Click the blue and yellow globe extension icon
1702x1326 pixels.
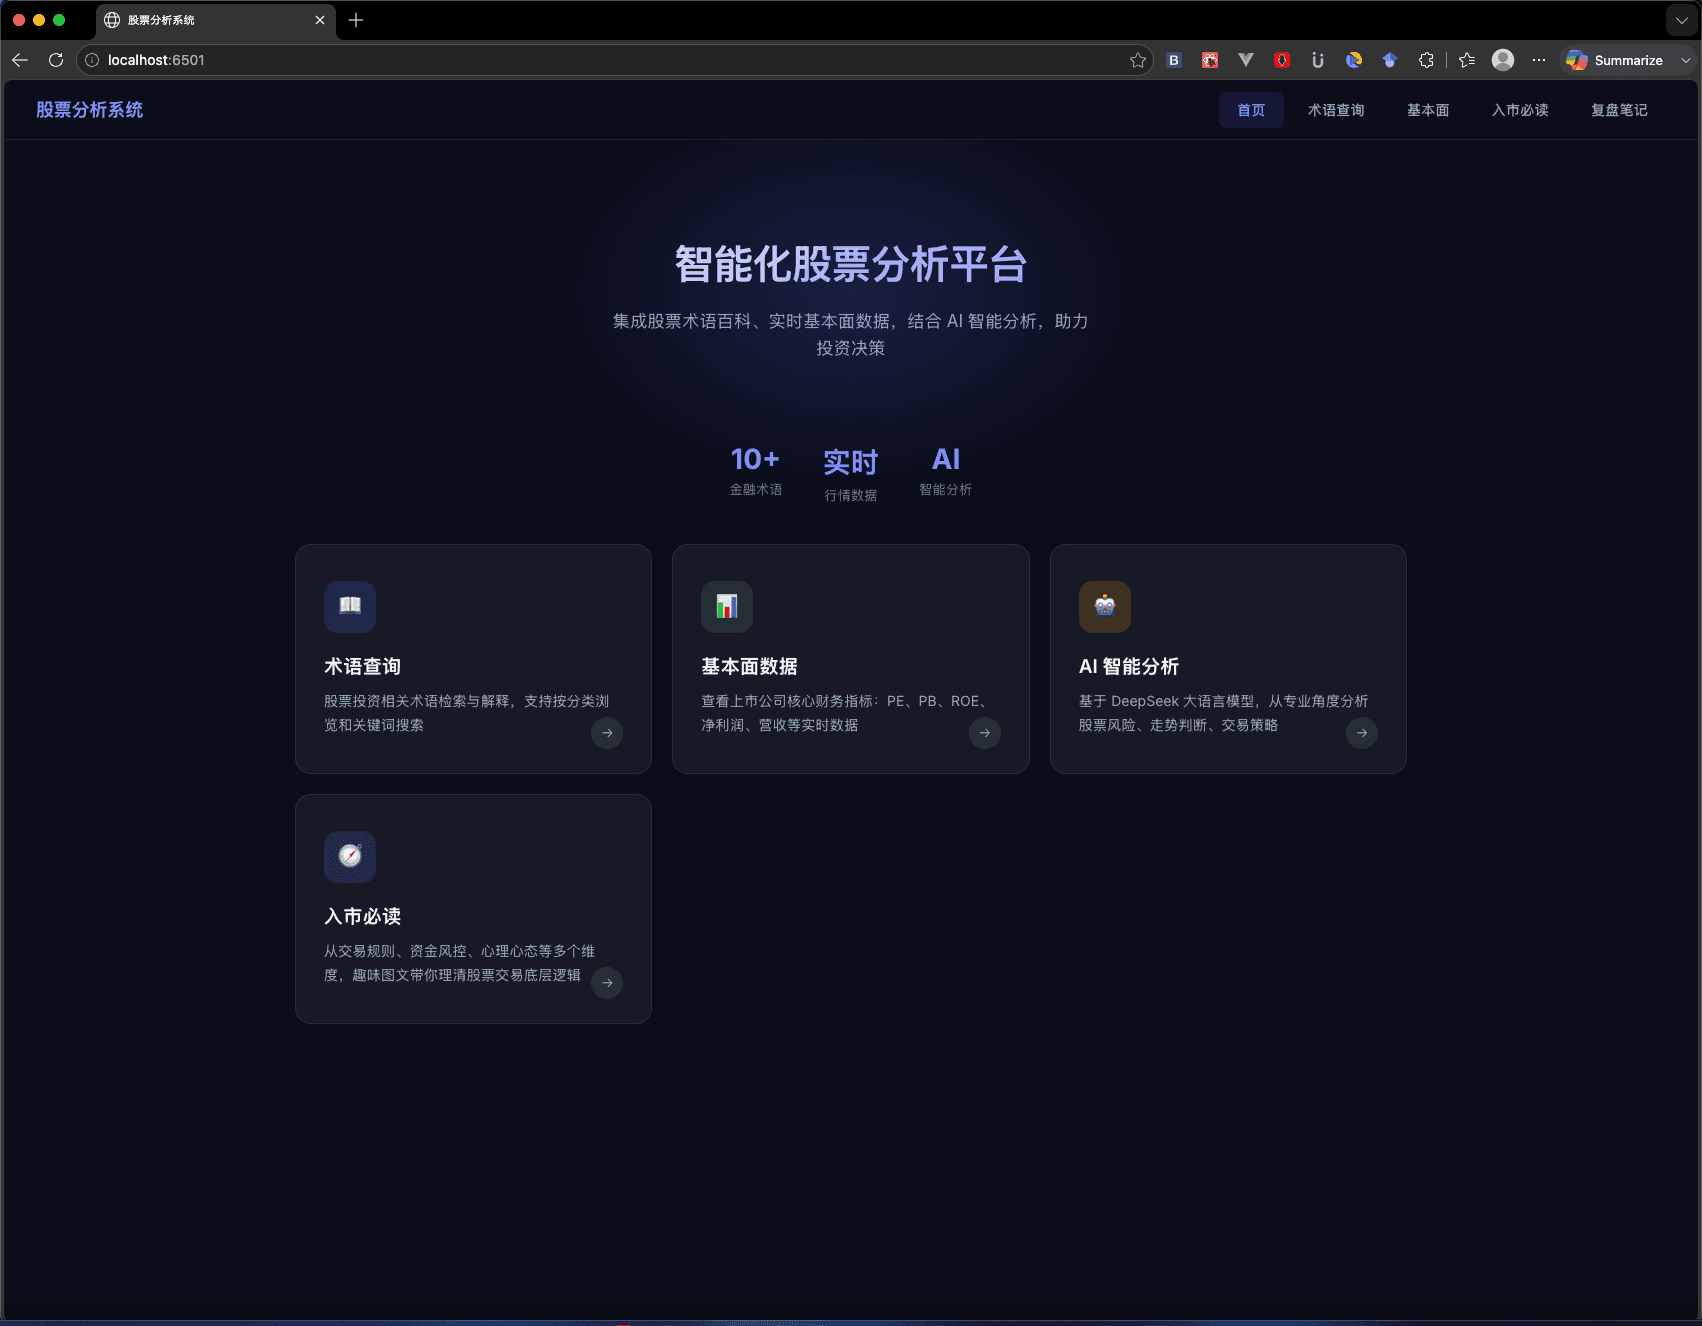[x=1354, y=60]
